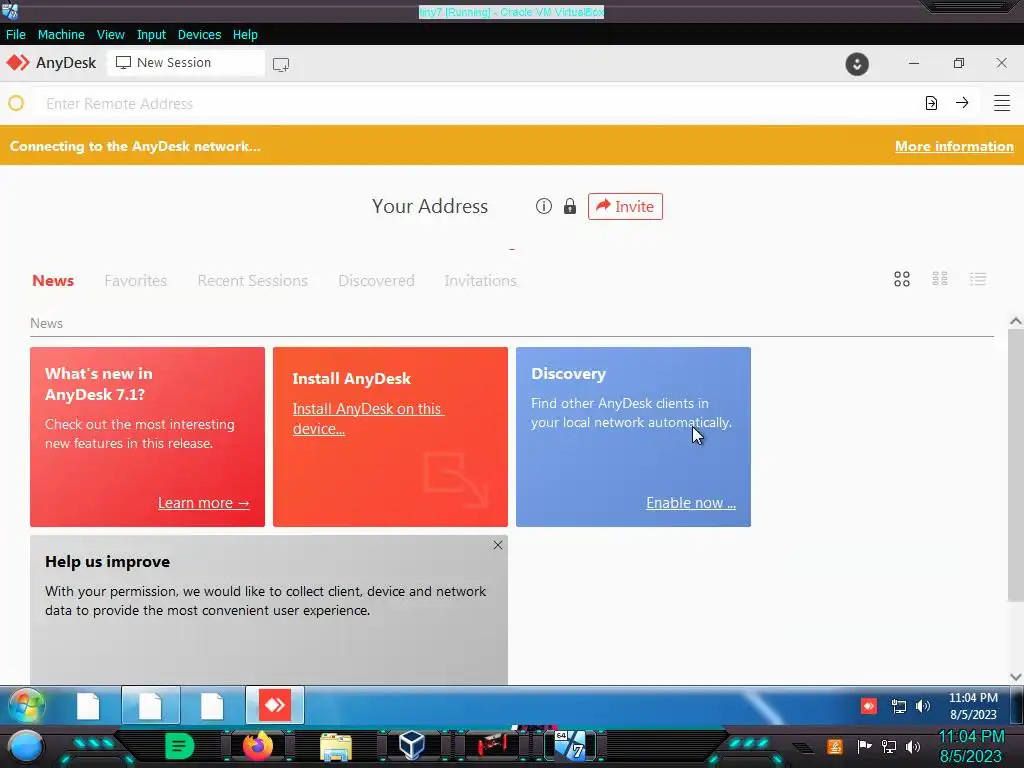
Task: Click the Java tray icon on host
Action: click(835, 746)
